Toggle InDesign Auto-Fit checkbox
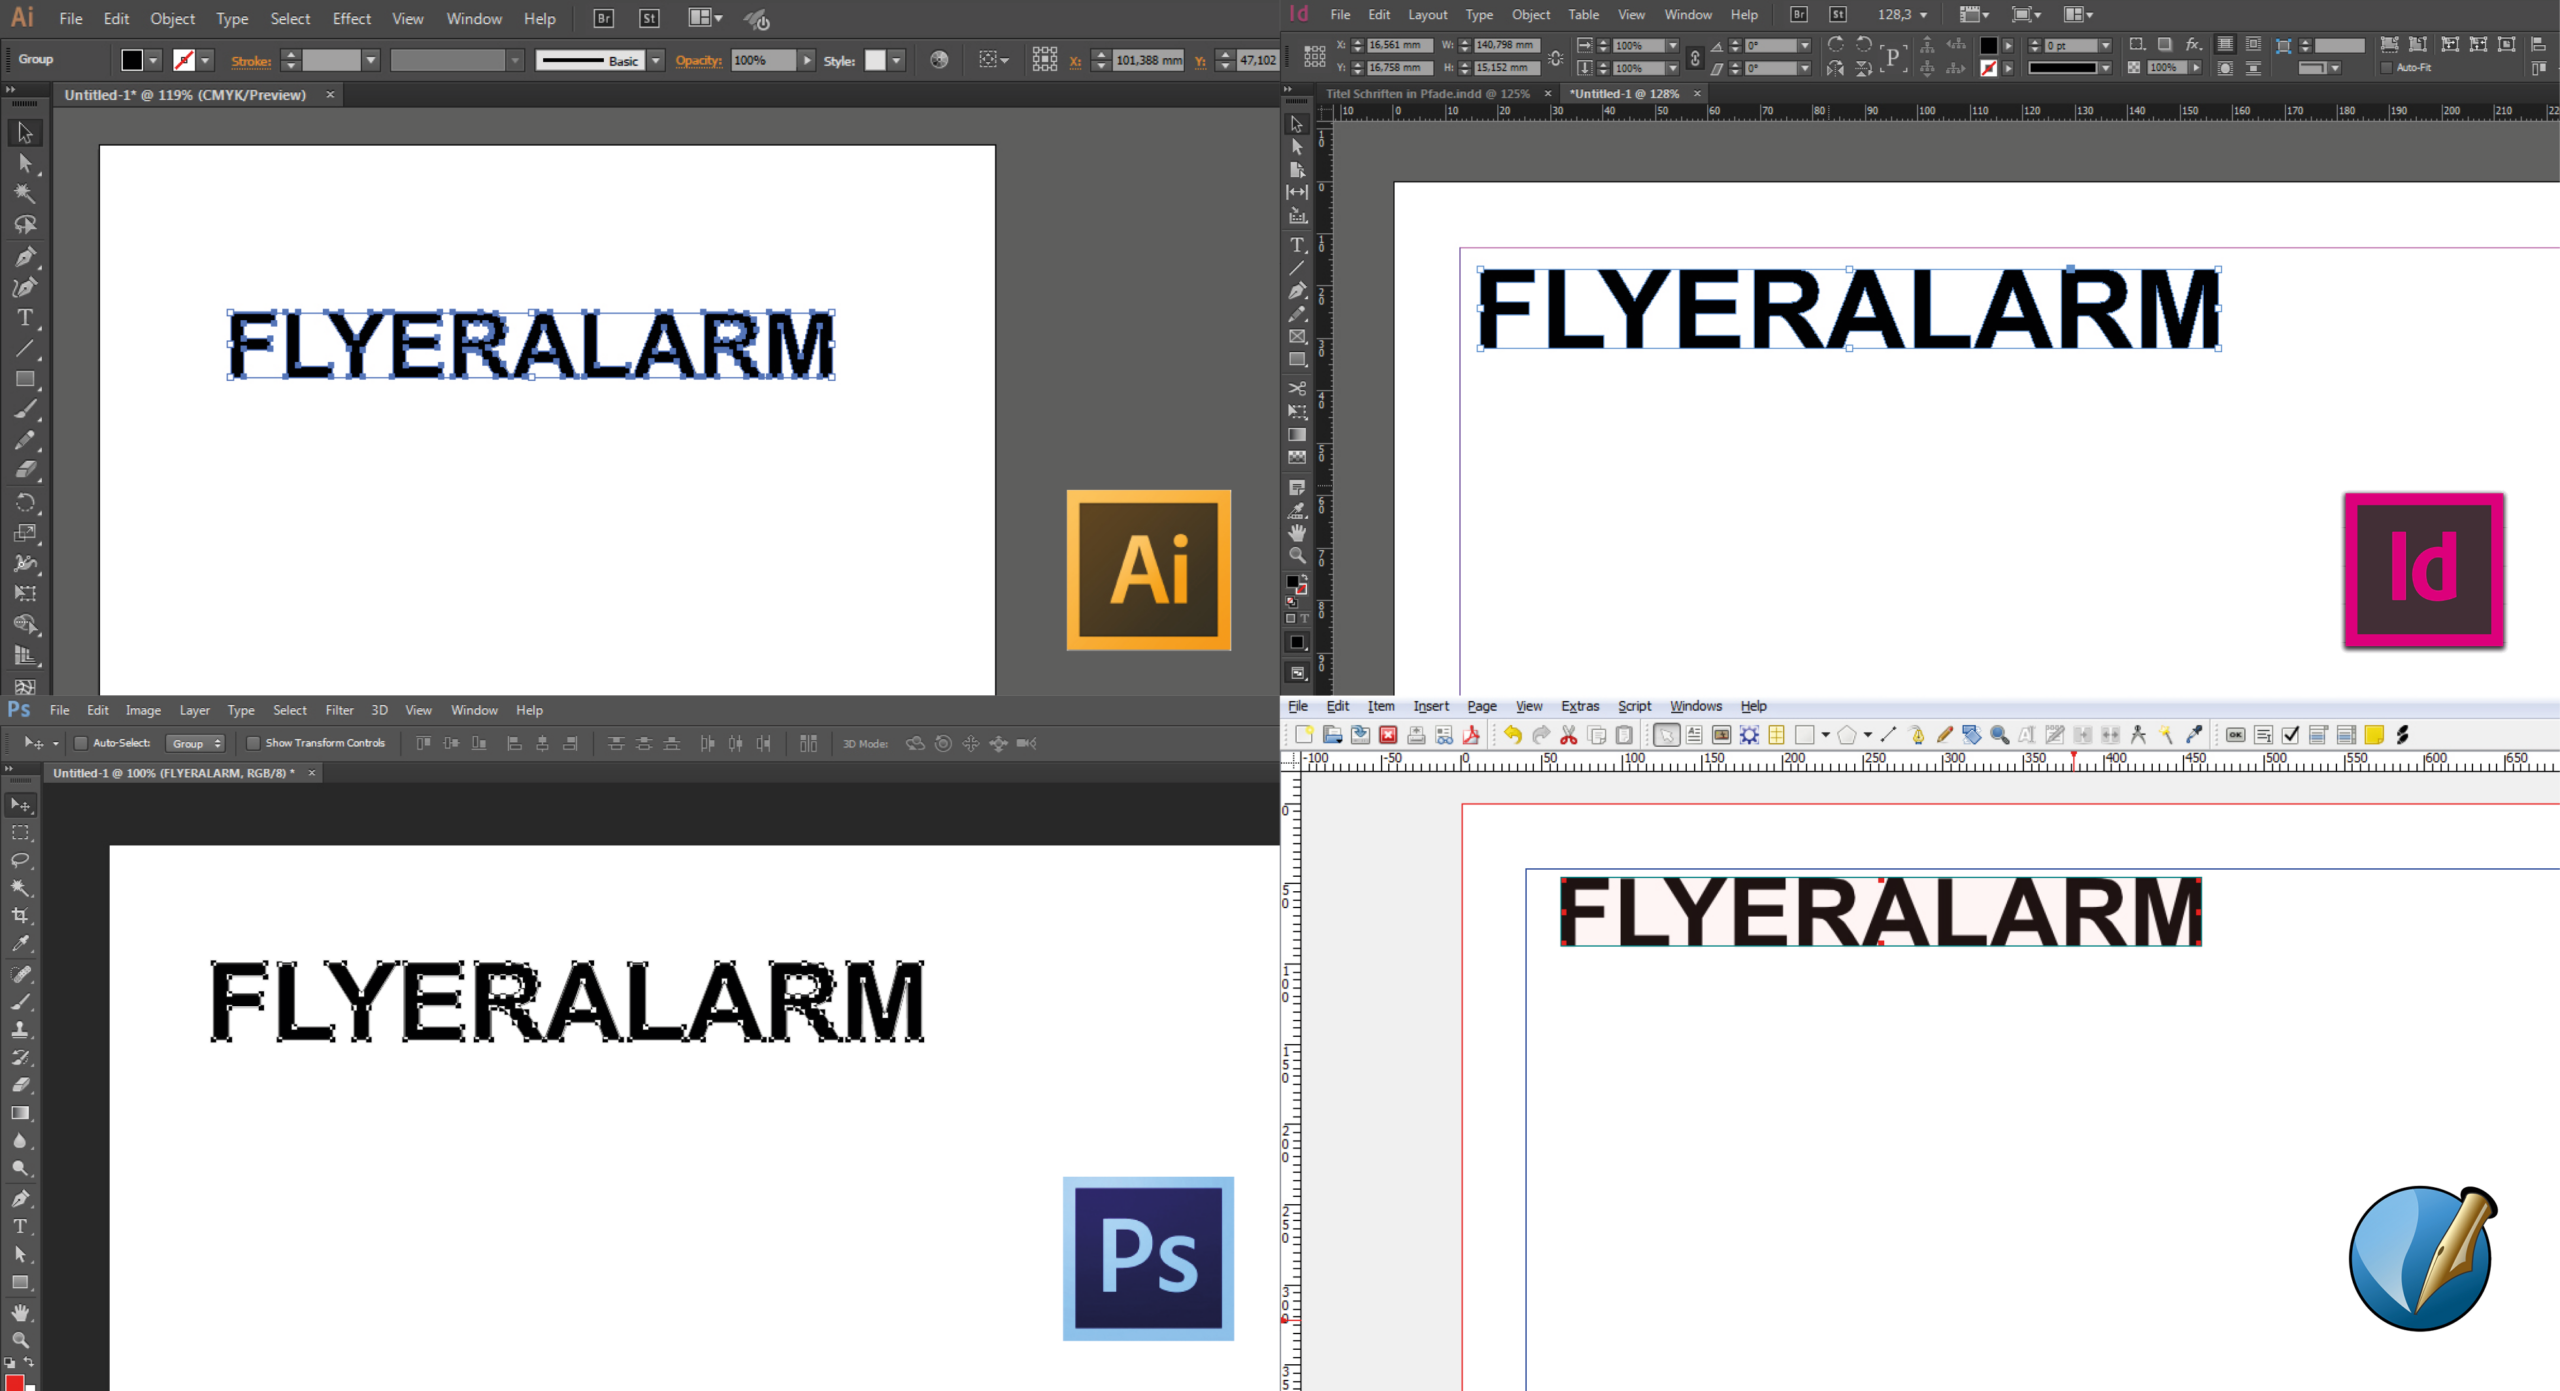The image size is (2560, 1391). 2386,68
